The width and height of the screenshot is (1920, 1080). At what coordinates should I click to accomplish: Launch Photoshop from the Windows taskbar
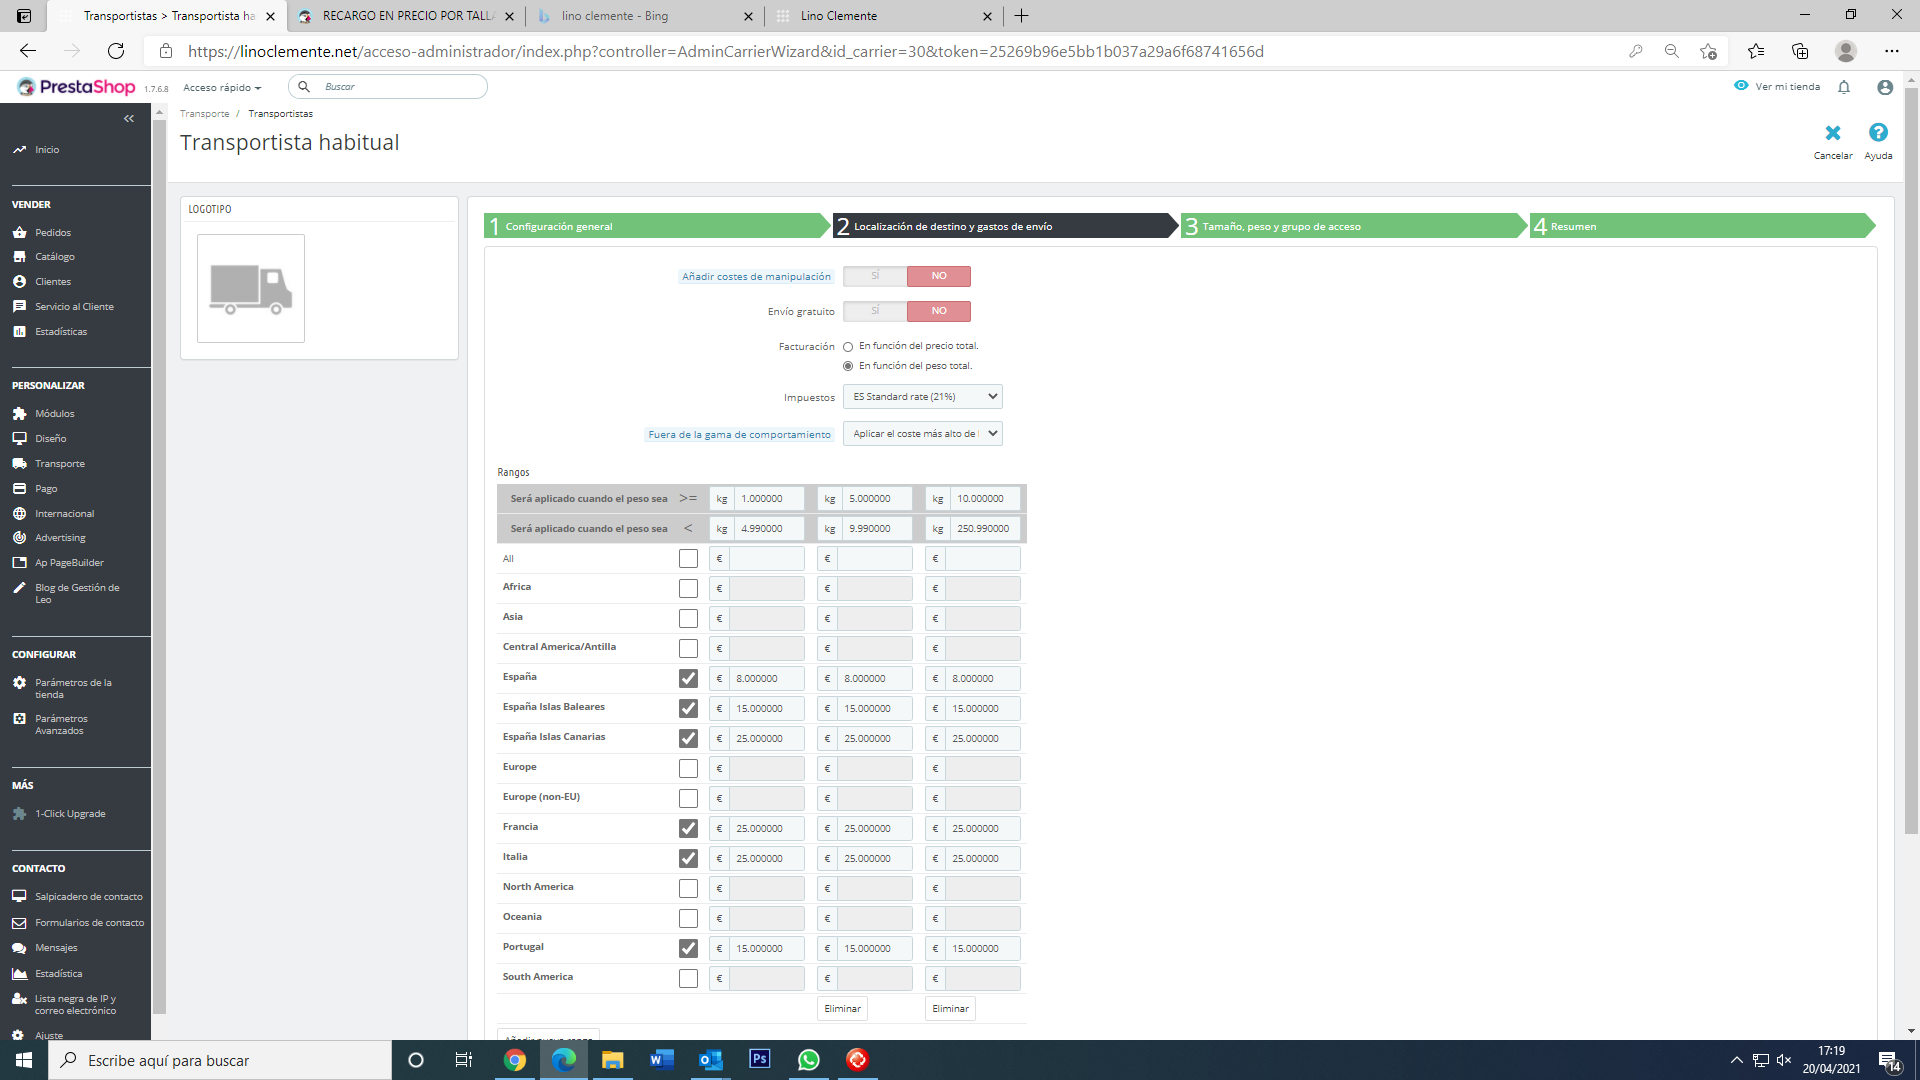[760, 1059]
